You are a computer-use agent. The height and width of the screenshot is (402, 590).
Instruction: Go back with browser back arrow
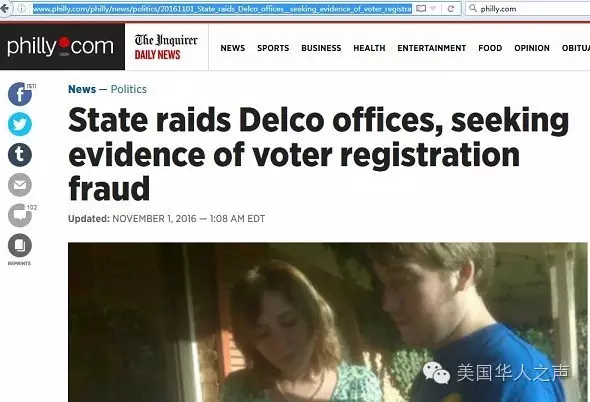[5, 8]
